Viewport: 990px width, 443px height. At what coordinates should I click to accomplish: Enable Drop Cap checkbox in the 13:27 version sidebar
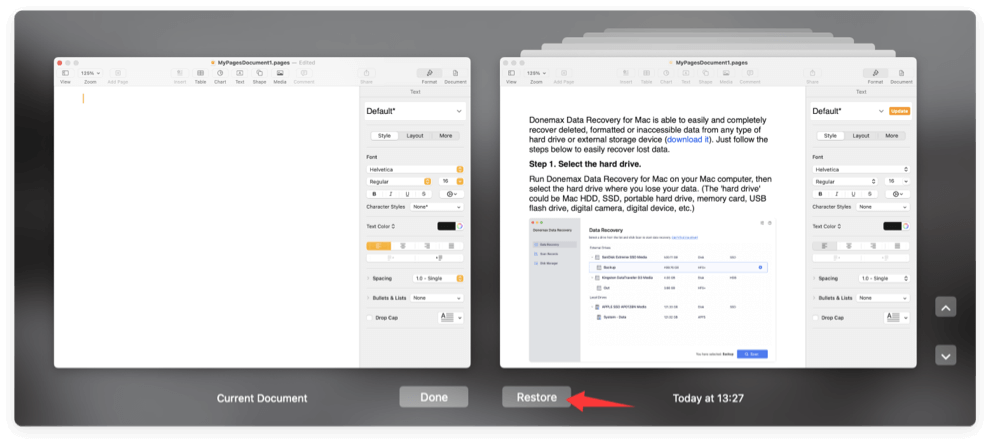815,318
